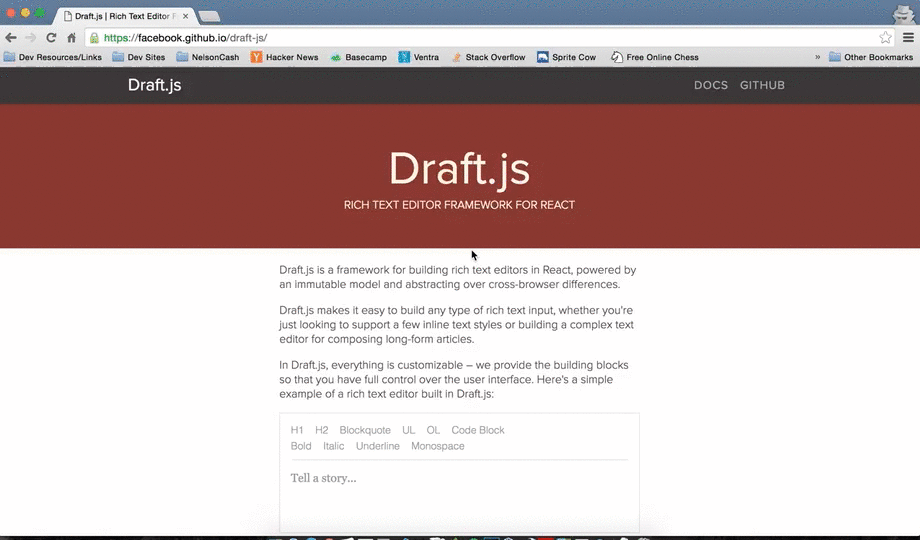Select the Draft.js browser tab
This screenshot has width=920, height=540.
[123, 16]
